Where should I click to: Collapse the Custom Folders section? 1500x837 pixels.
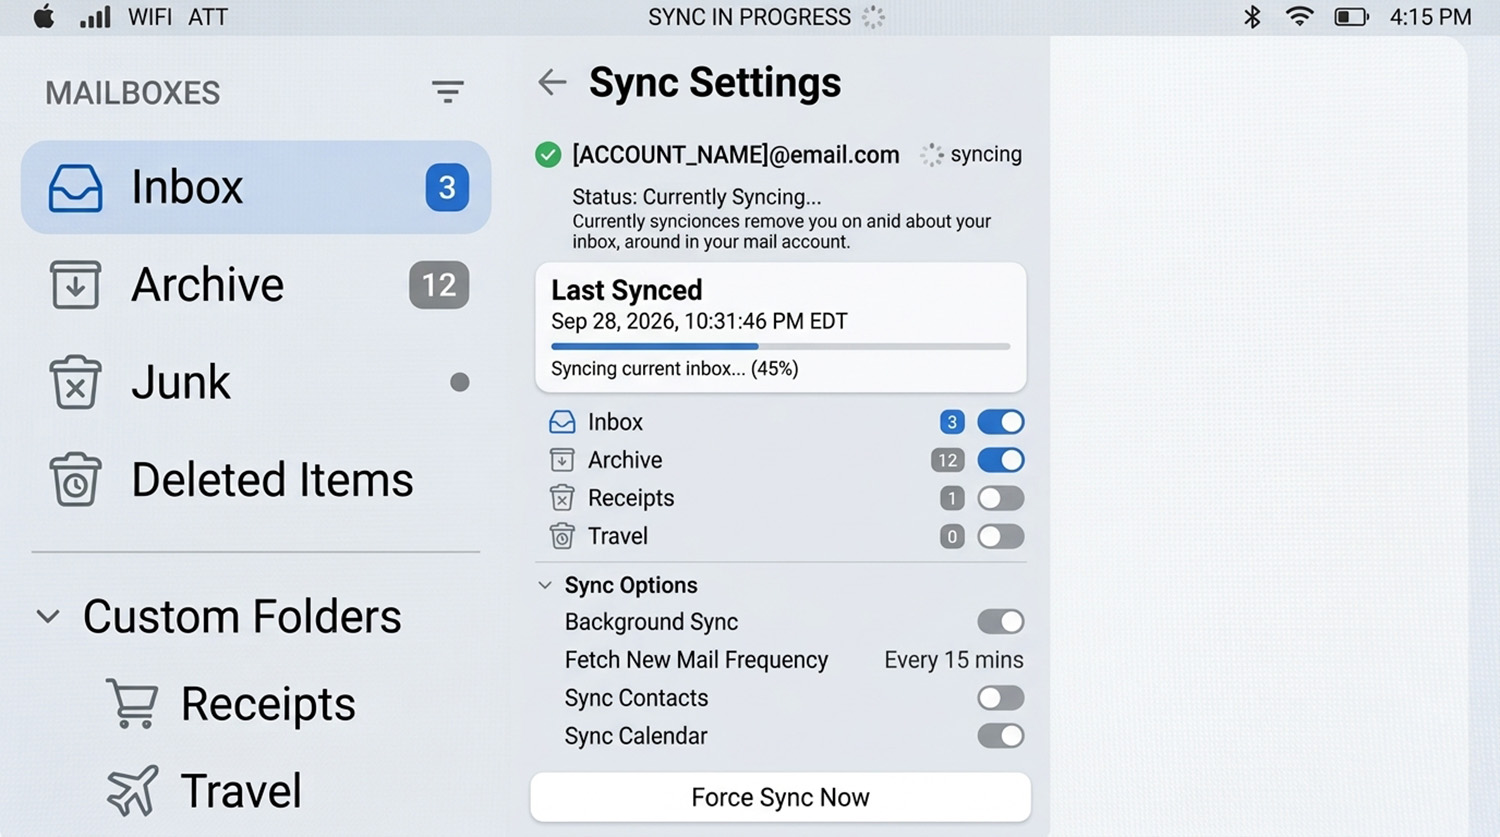click(x=48, y=617)
